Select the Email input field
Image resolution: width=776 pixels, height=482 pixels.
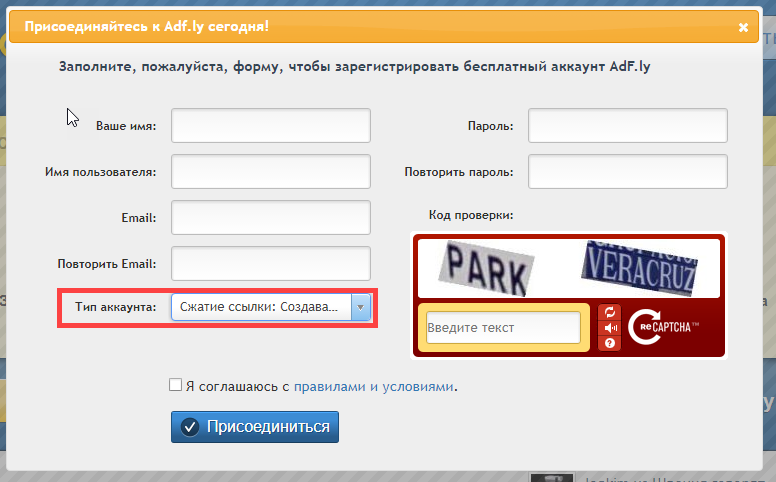point(271,218)
